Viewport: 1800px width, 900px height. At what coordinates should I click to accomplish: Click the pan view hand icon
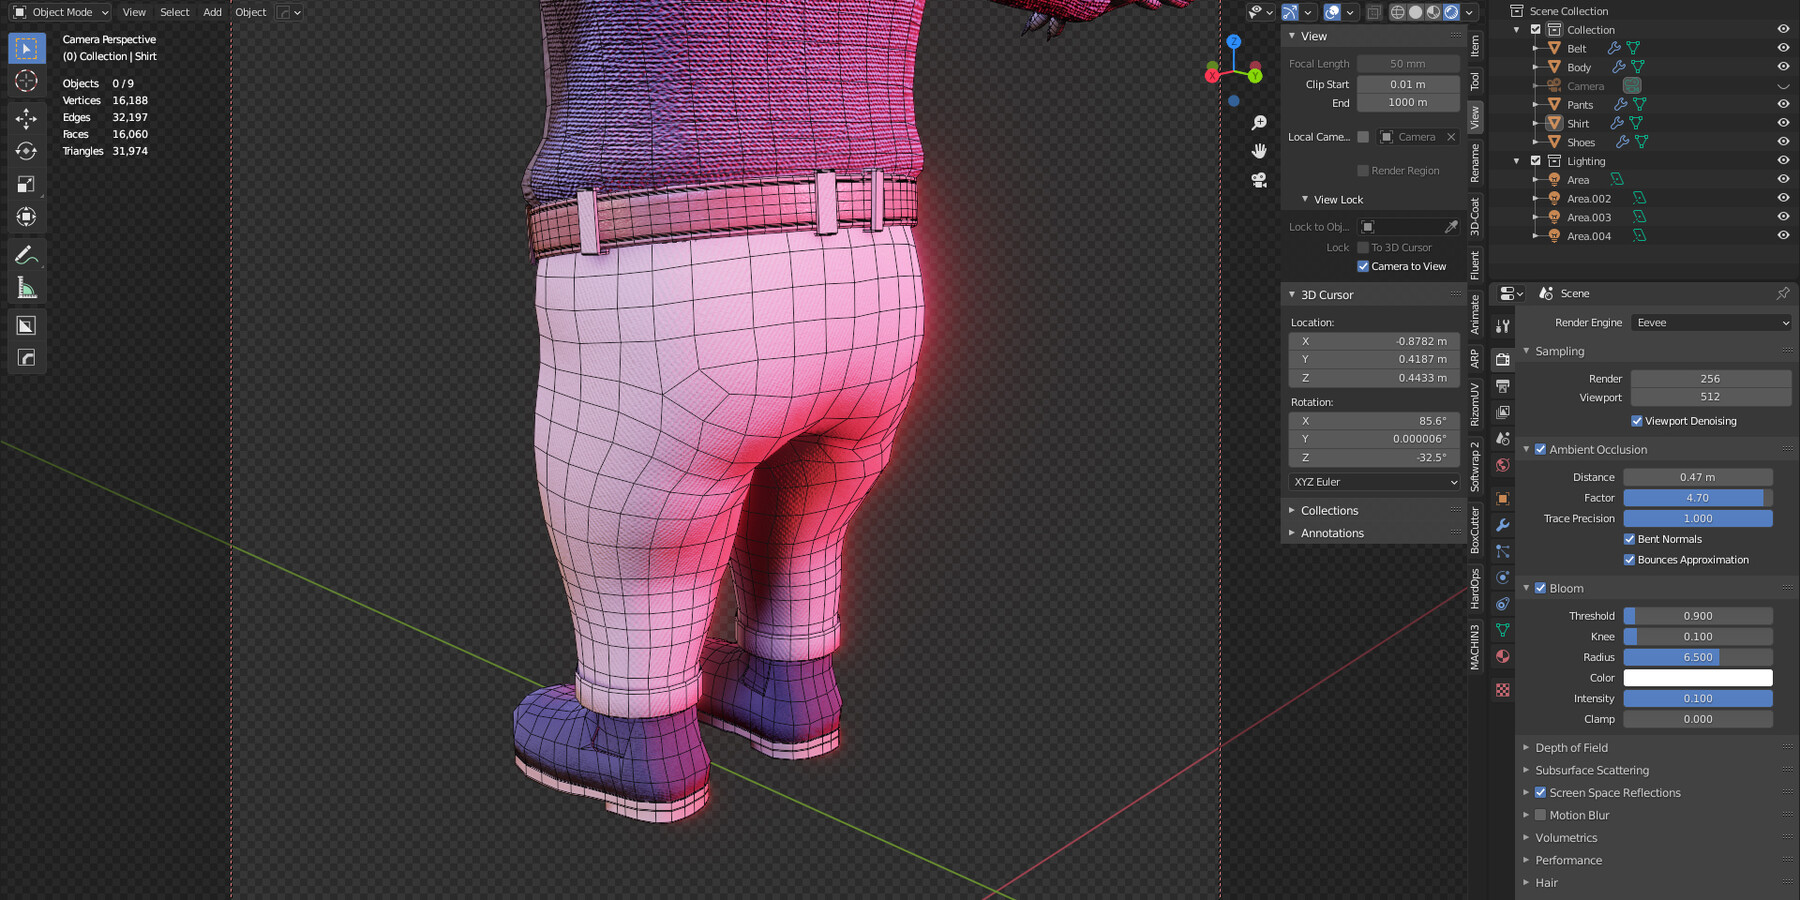[x=1259, y=151]
